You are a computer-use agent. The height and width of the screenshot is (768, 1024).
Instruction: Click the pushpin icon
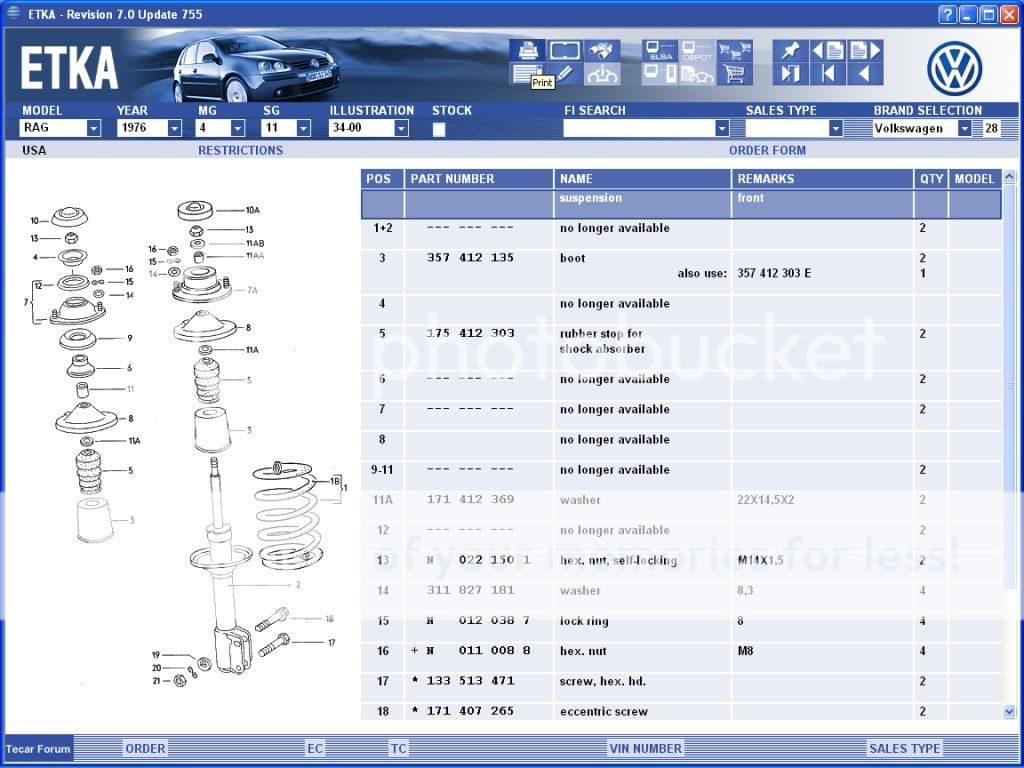click(790, 51)
